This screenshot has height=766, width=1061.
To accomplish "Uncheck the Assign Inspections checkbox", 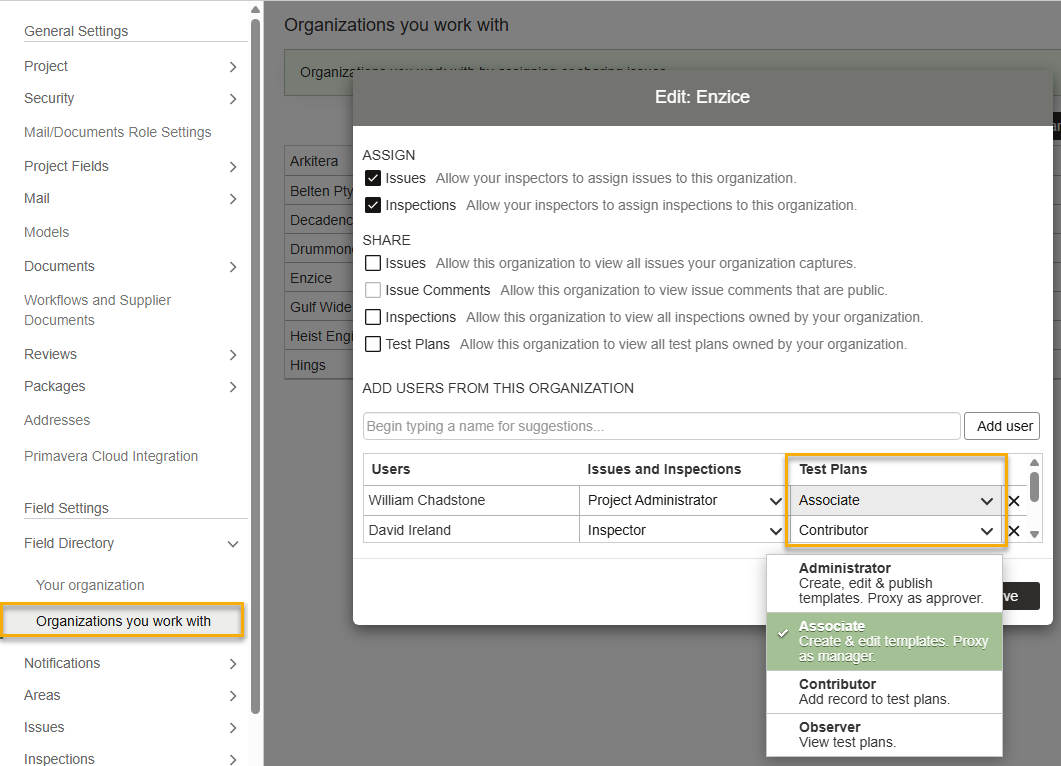I will [x=373, y=205].
